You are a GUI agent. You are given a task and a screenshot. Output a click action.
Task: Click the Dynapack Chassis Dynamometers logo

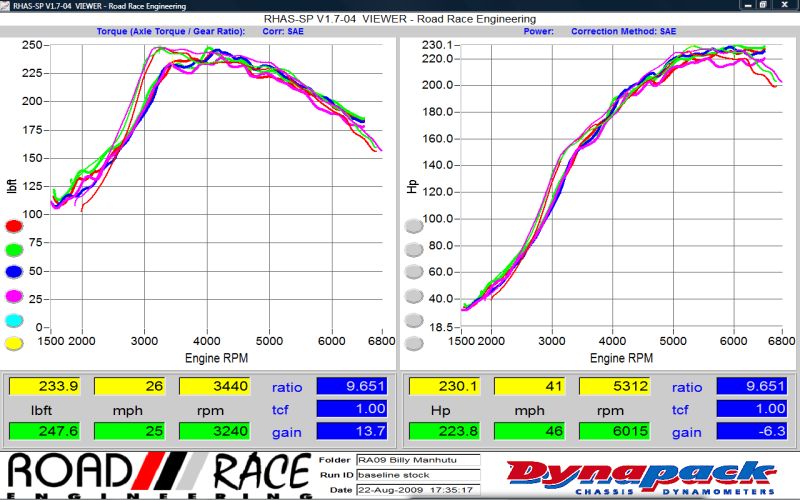coord(638,474)
